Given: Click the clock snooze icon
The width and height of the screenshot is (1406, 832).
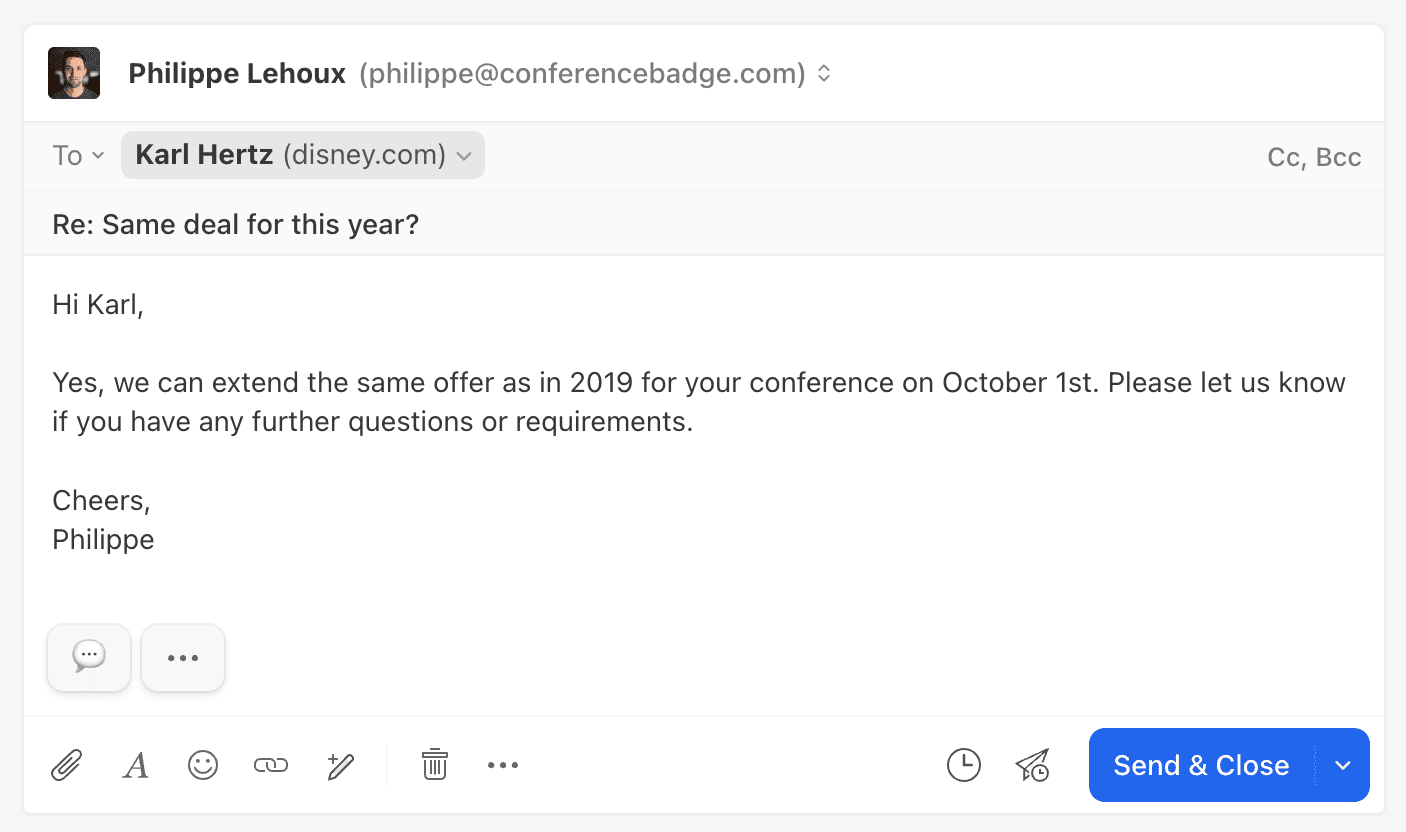Looking at the screenshot, I should (x=963, y=766).
